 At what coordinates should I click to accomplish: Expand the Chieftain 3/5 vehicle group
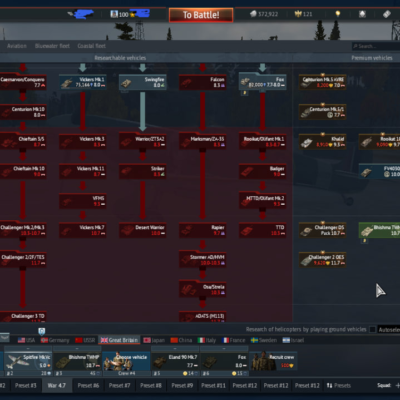[23, 142]
